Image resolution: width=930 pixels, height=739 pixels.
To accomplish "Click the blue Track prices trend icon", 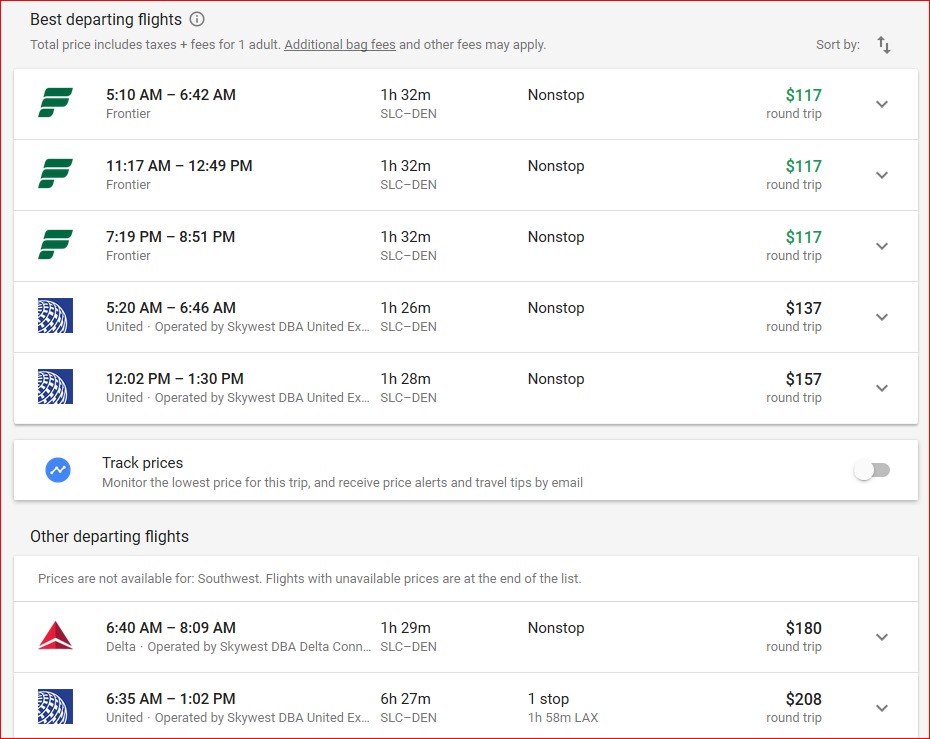I will coord(58,470).
